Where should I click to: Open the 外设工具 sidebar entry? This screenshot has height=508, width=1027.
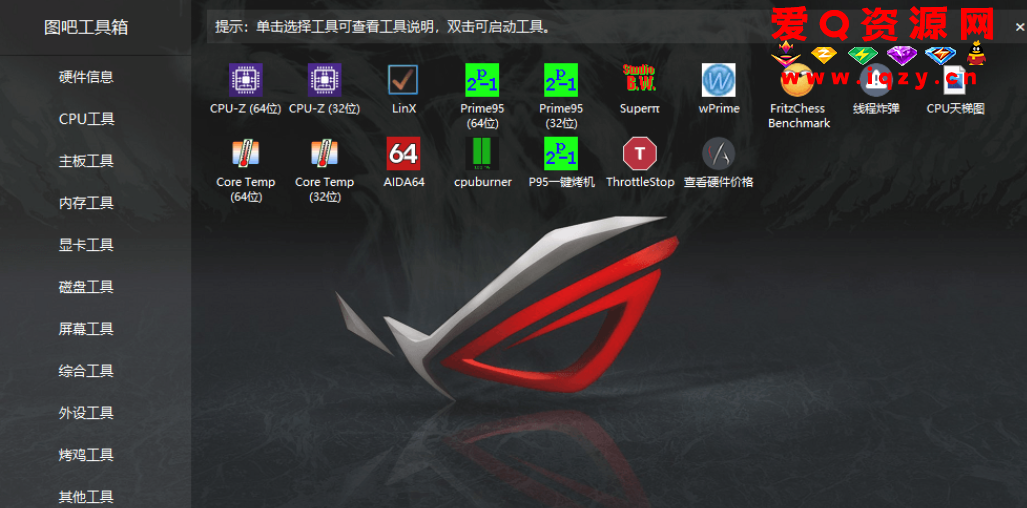[86, 412]
